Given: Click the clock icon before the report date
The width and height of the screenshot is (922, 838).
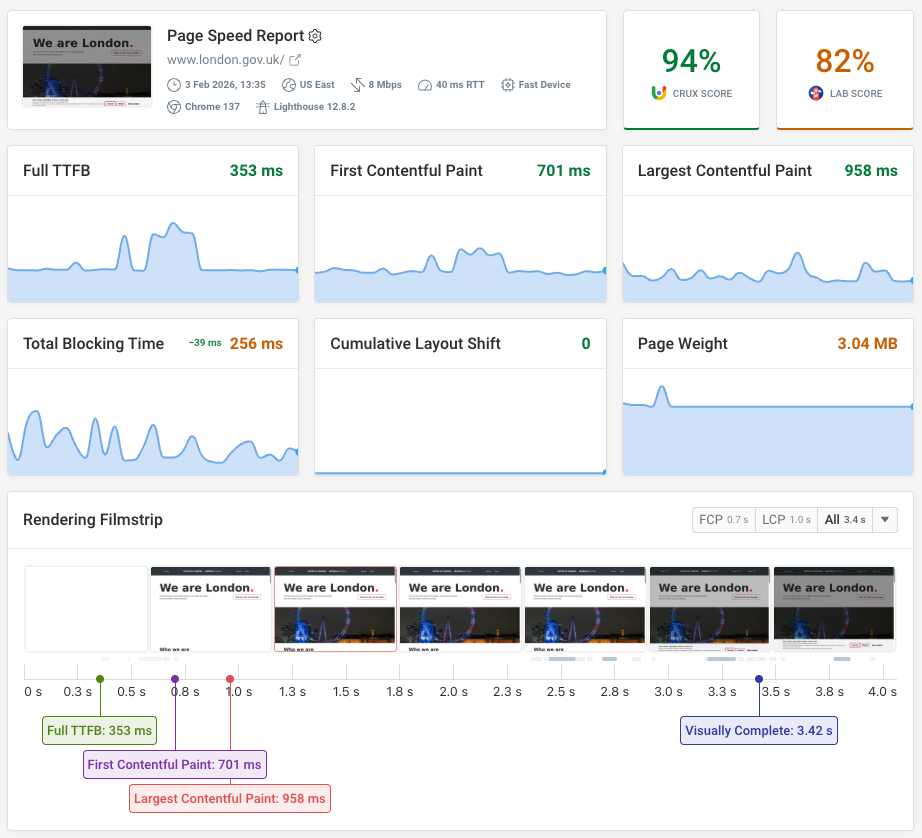Looking at the screenshot, I should click(x=174, y=84).
